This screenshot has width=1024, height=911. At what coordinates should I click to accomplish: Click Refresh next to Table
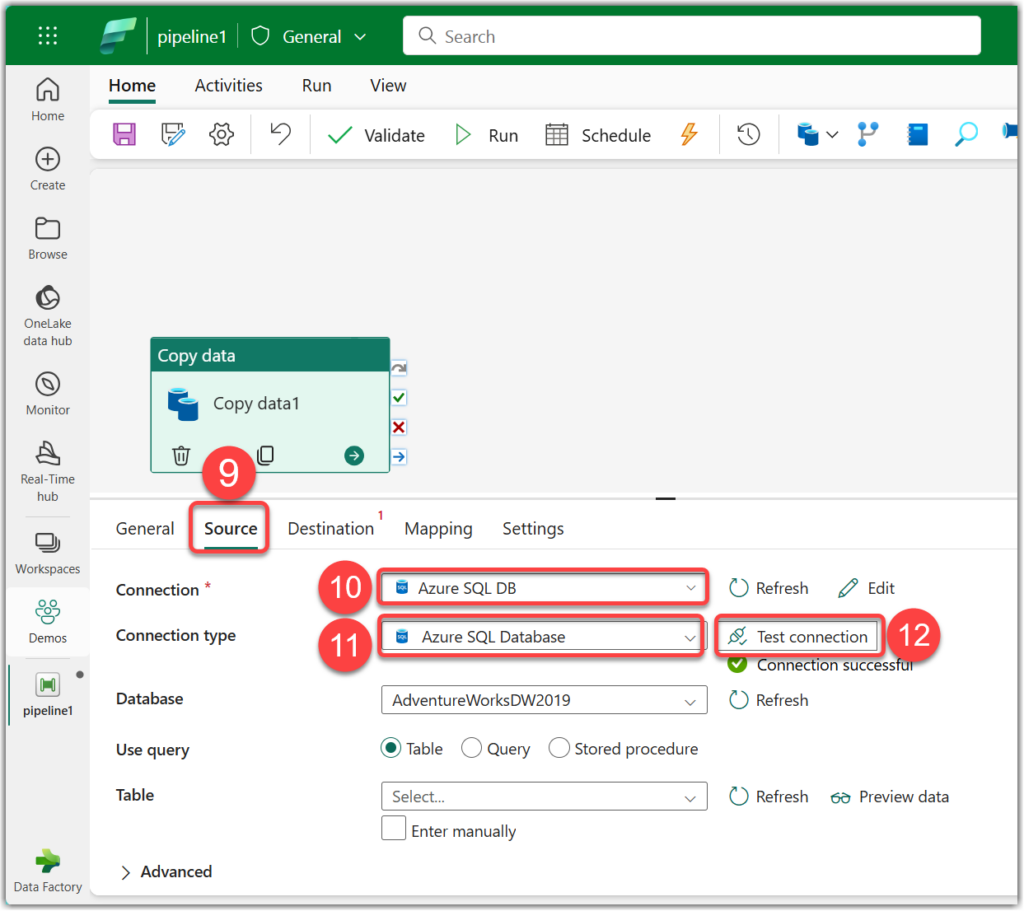coord(769,796)
